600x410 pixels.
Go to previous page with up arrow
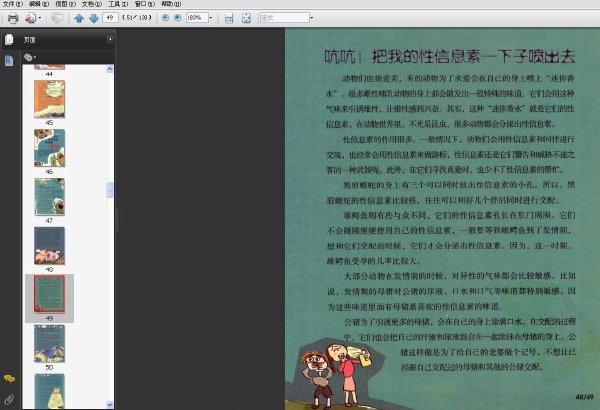click(x=79, y=18)
